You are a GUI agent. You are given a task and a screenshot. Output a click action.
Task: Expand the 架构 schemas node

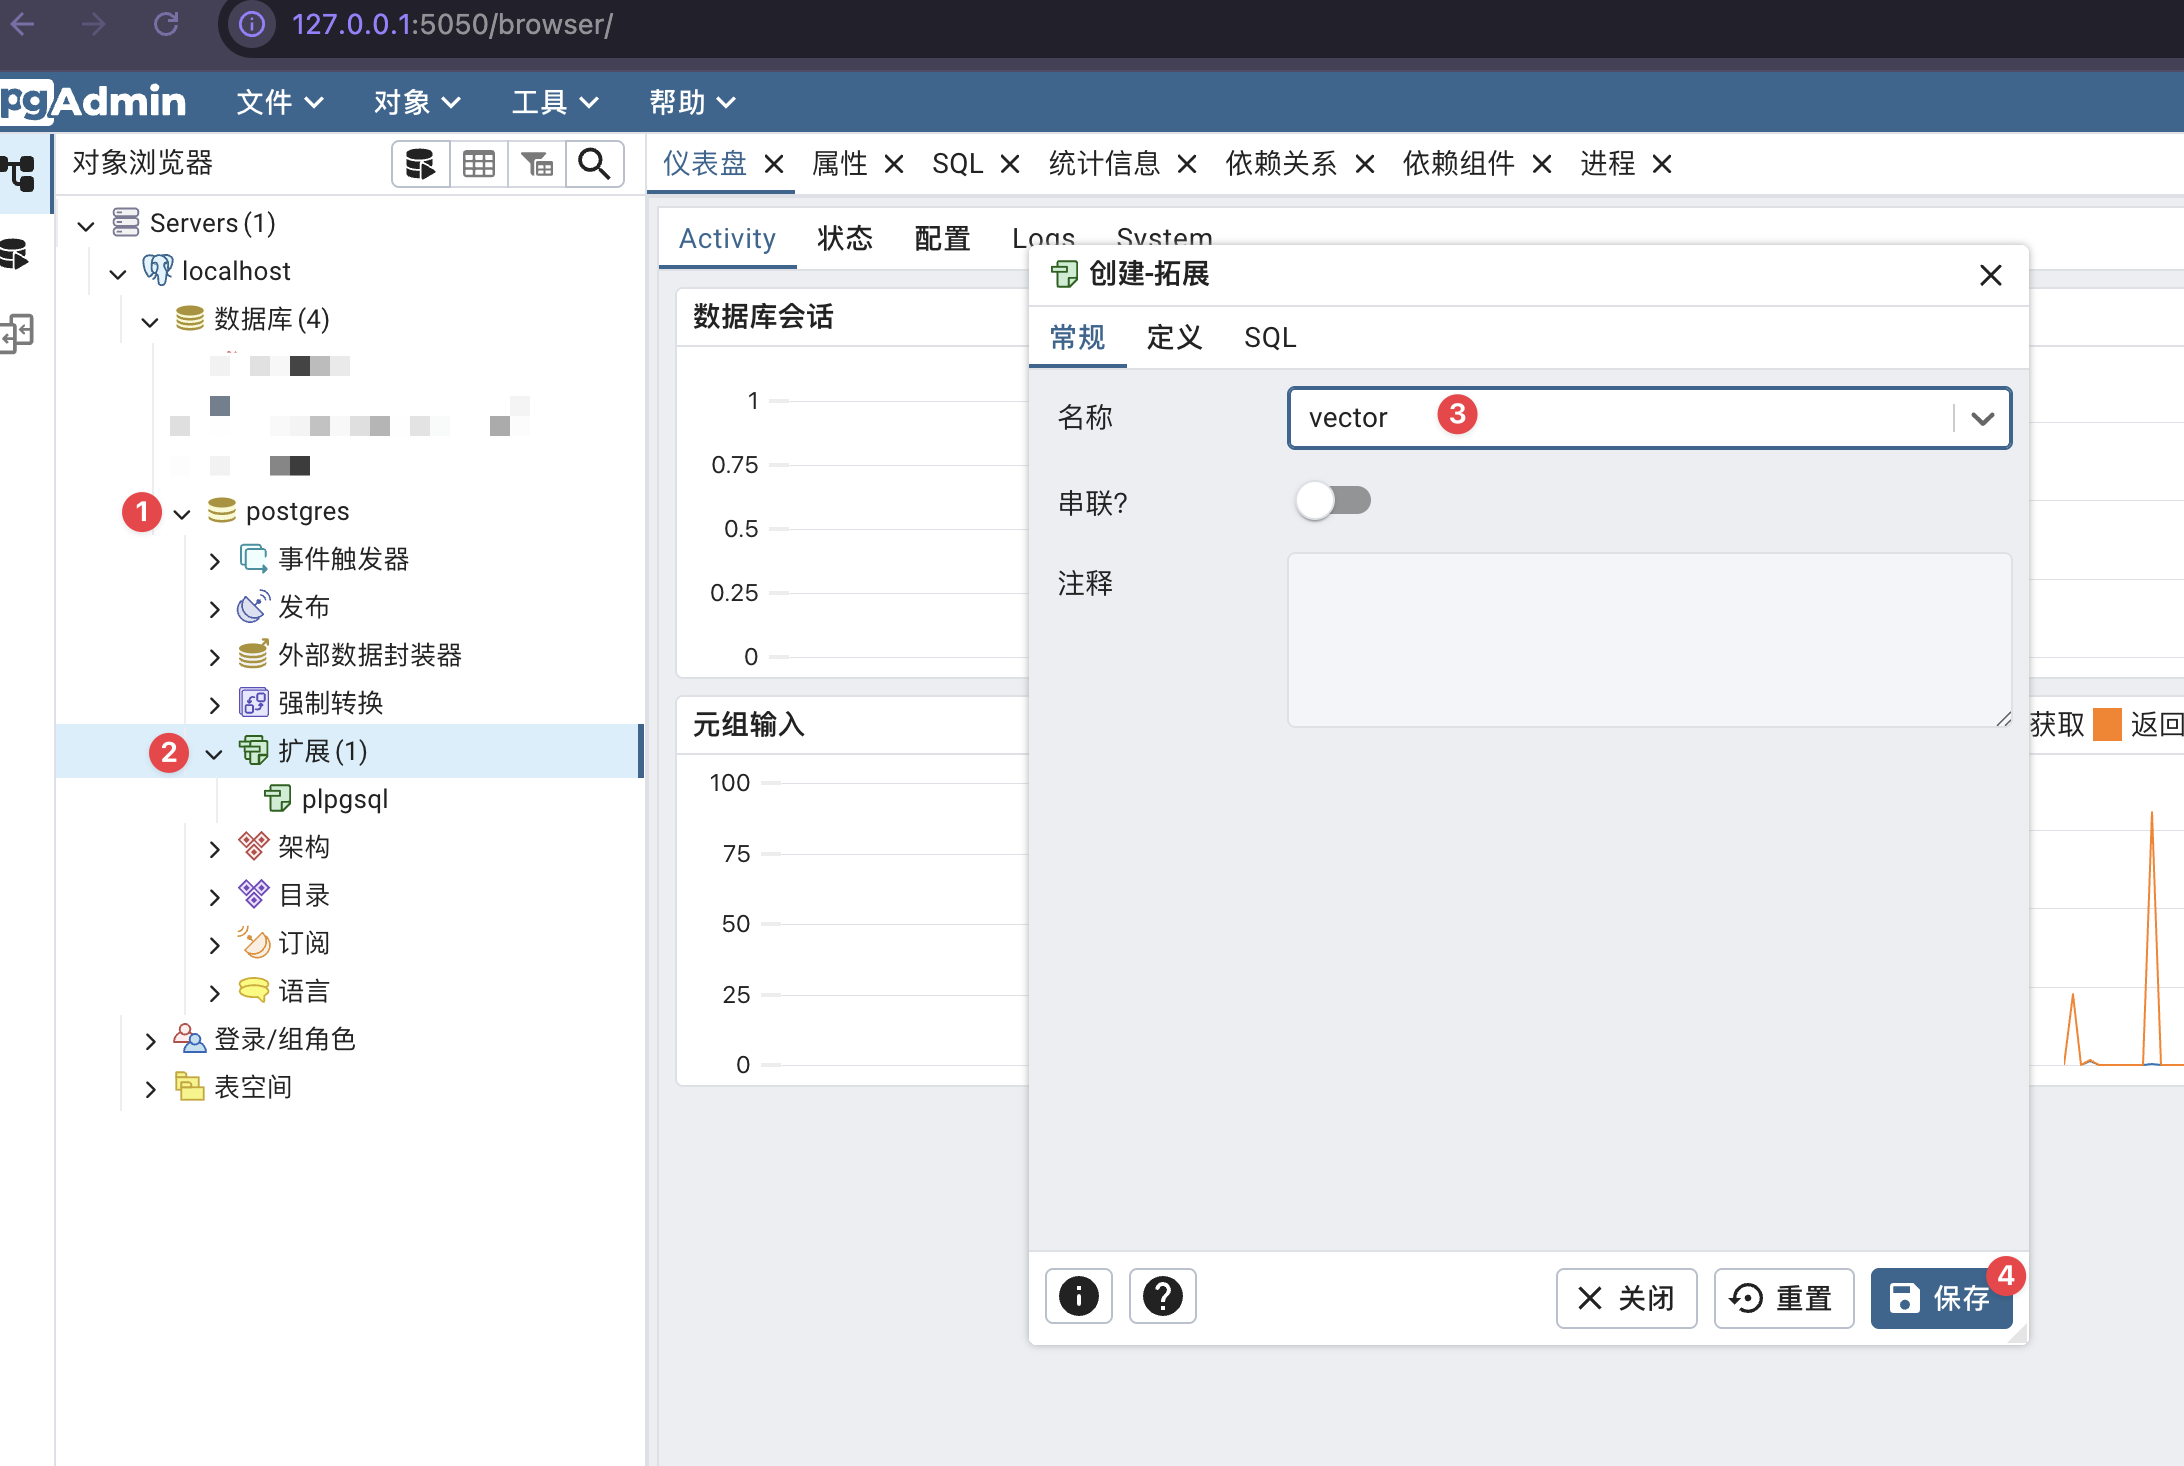[x=214, y=849]
